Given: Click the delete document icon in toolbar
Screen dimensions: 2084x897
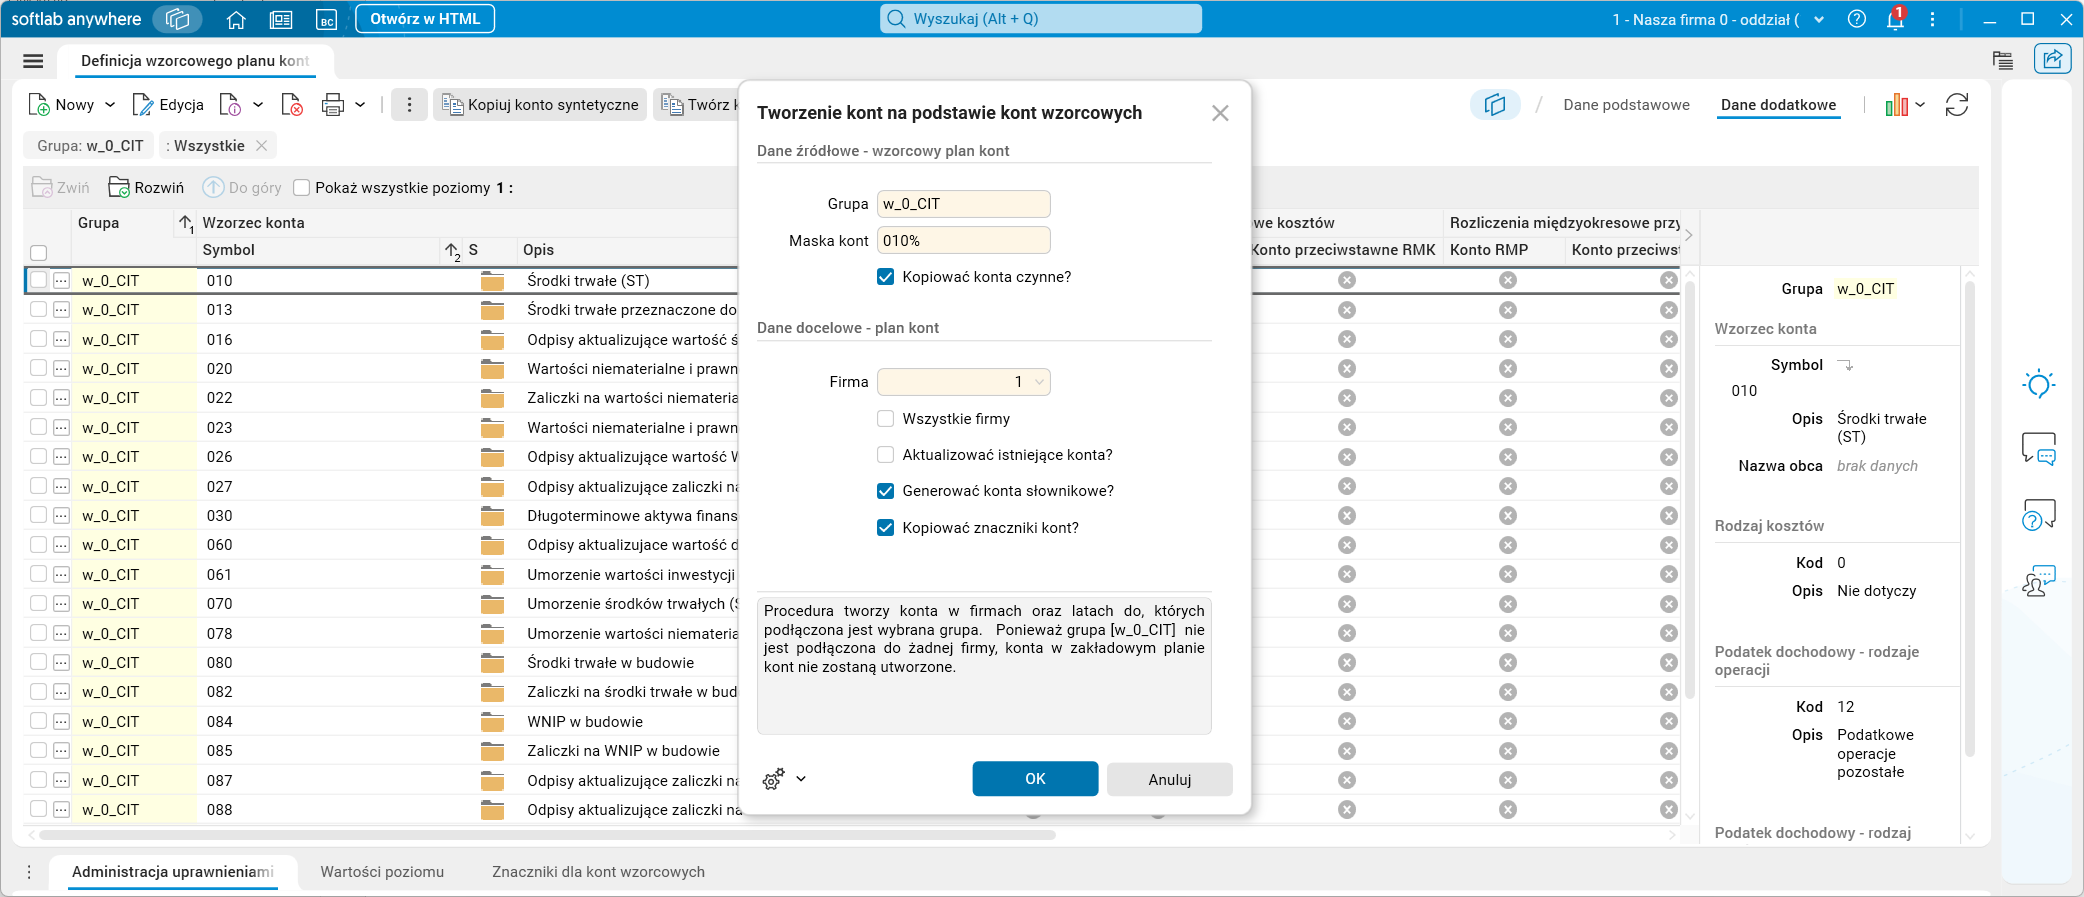Looking at the screenshot, I should [x=292, y=105].
